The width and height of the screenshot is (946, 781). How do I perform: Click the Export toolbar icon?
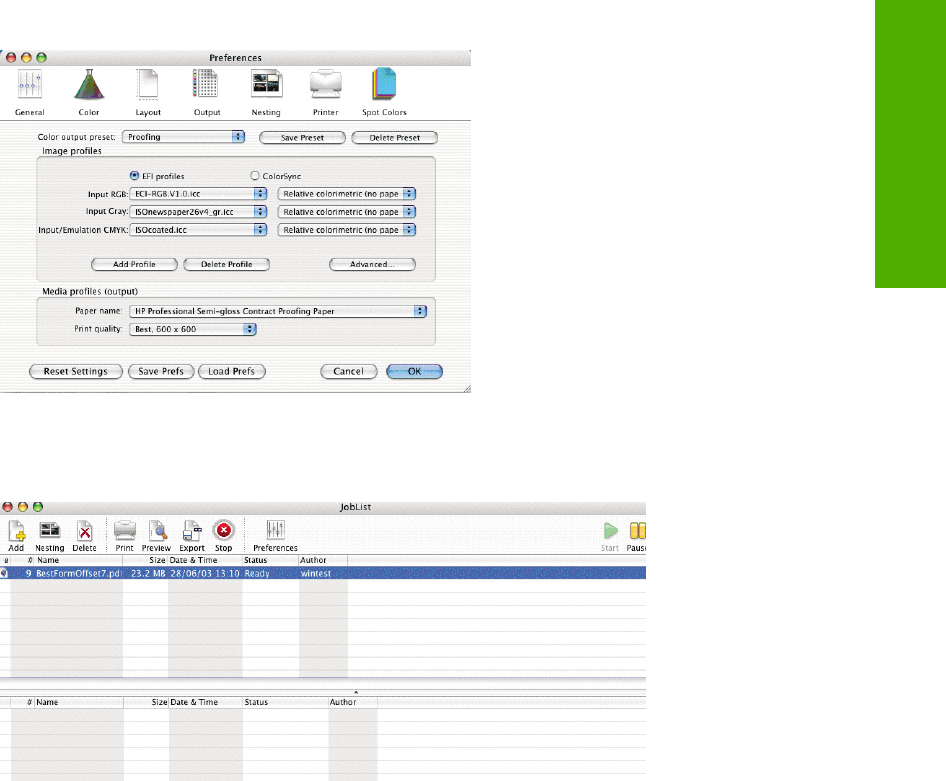tap(192, 533)
